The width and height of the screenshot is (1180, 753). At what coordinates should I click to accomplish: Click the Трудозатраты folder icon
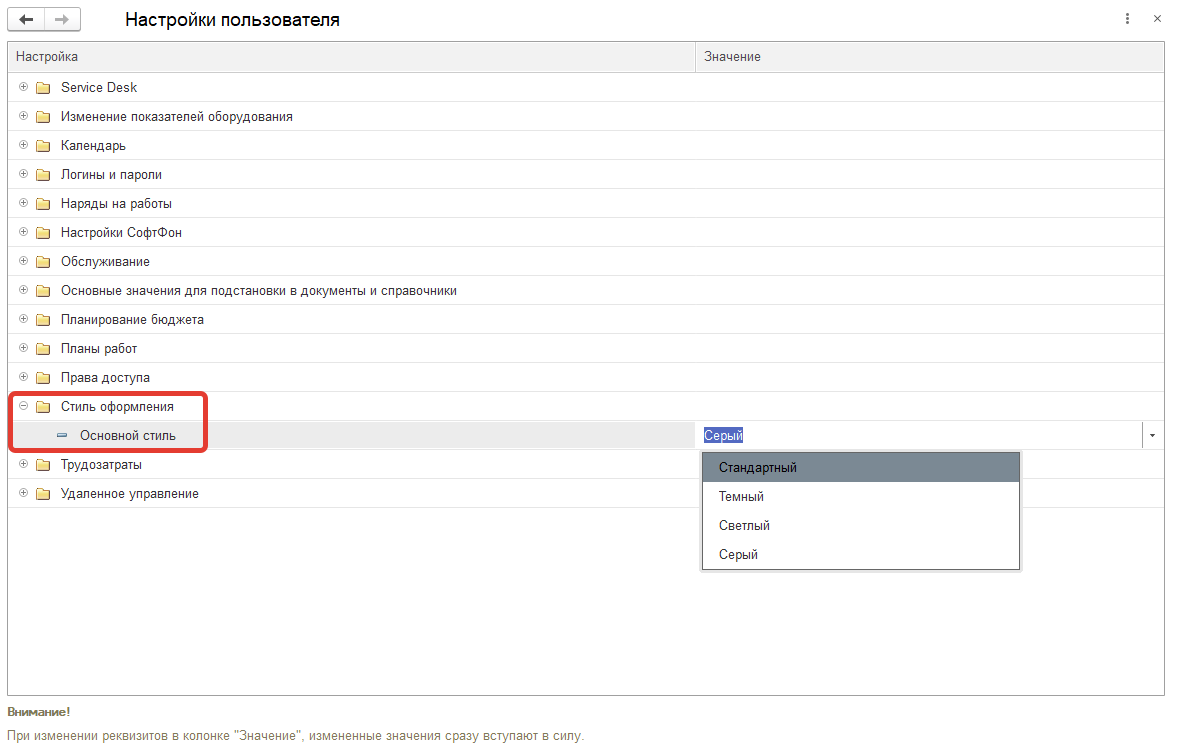tap(43, 465)
